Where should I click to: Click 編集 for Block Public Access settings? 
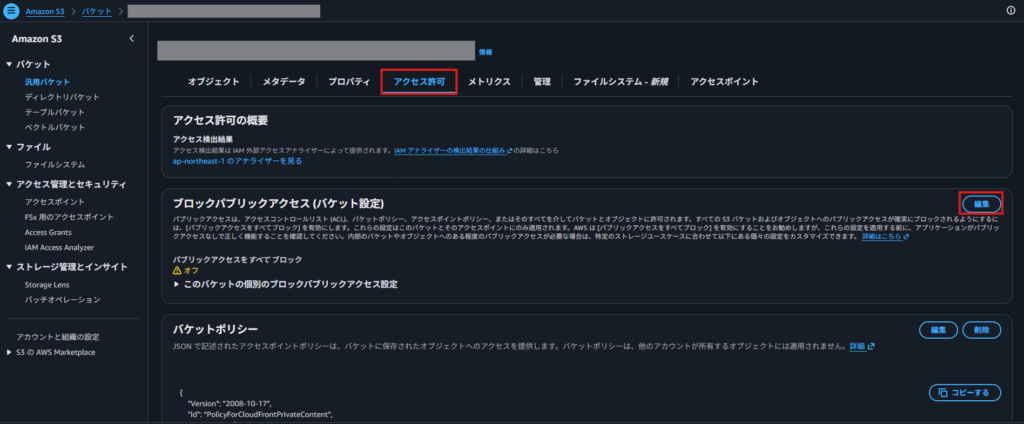(982, 204)
